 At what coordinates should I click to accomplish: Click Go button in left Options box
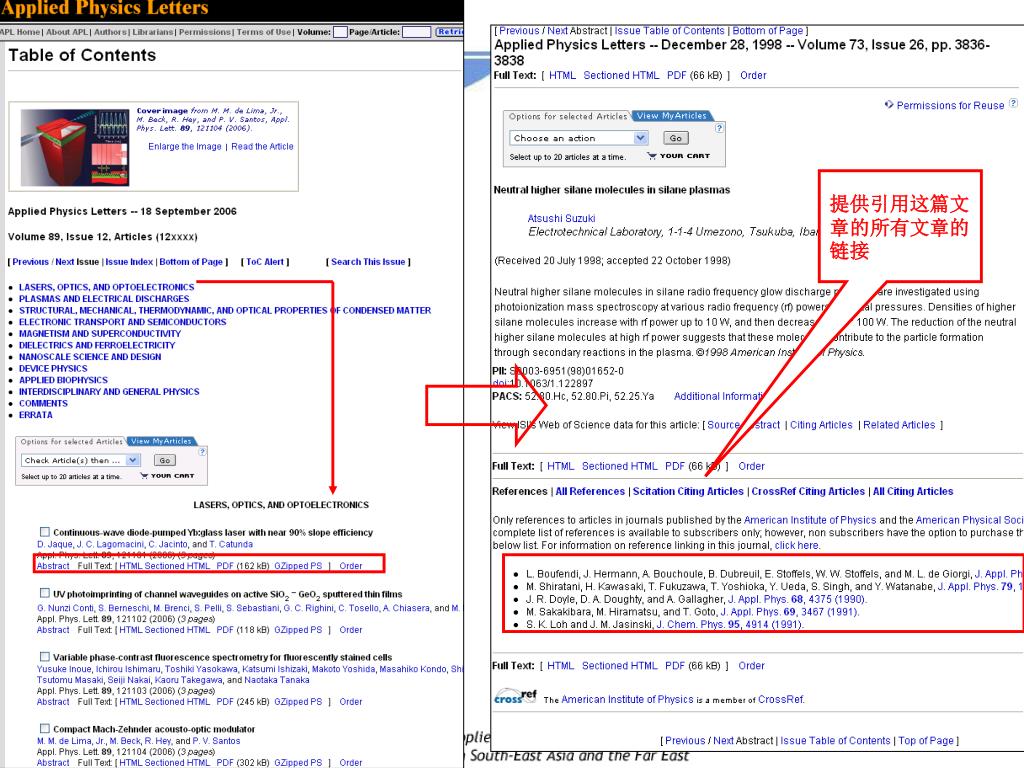point(165,460)
